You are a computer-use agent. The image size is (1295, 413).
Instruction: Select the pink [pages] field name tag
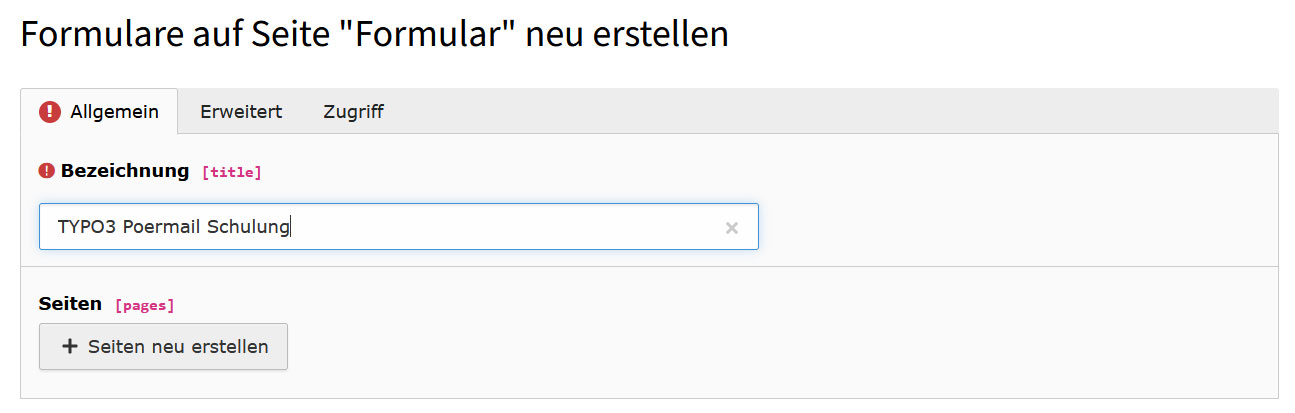point(145,305)
